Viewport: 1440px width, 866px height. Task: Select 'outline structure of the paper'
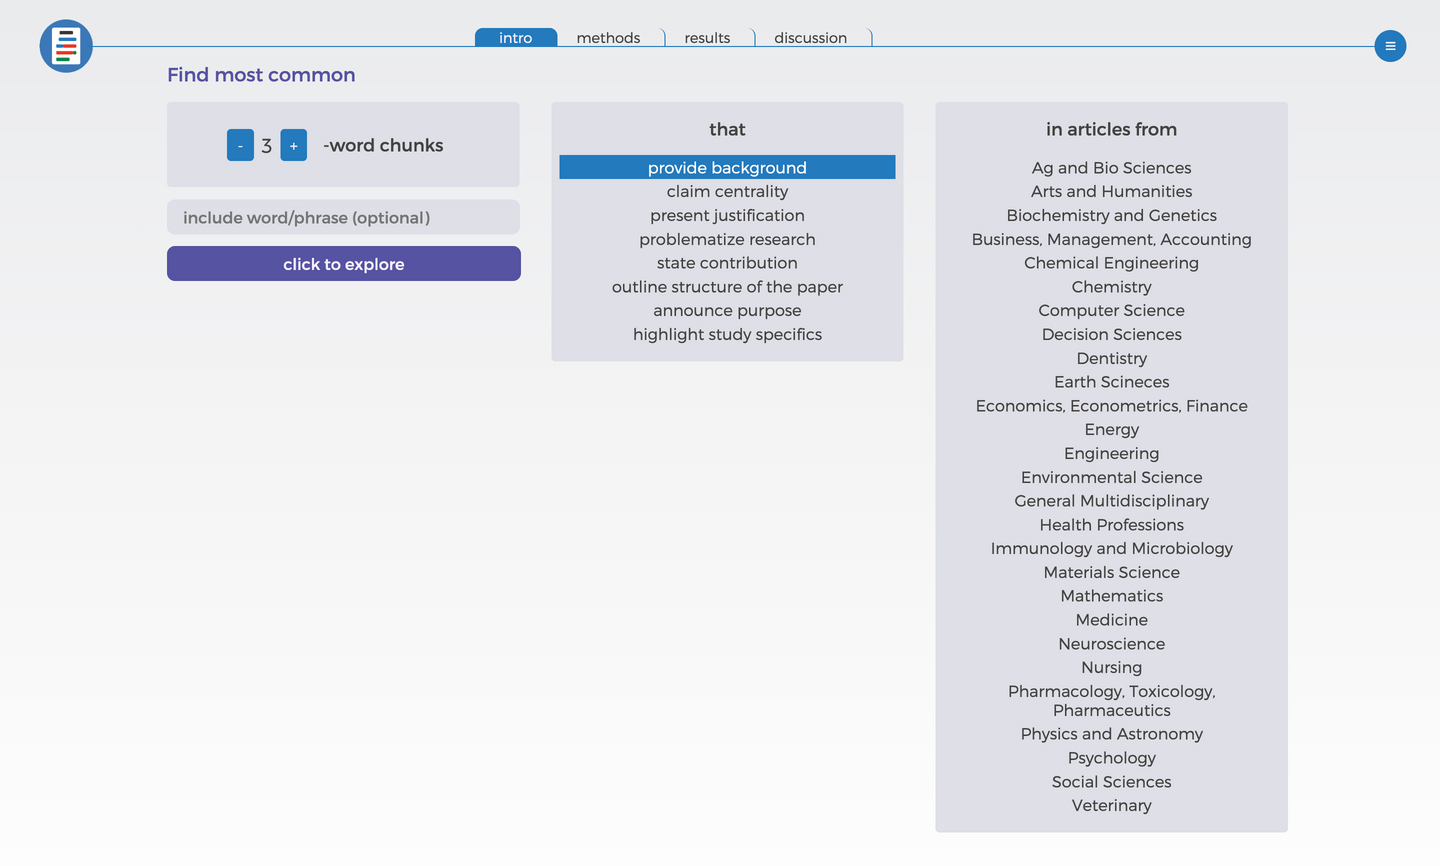(727, 287)
